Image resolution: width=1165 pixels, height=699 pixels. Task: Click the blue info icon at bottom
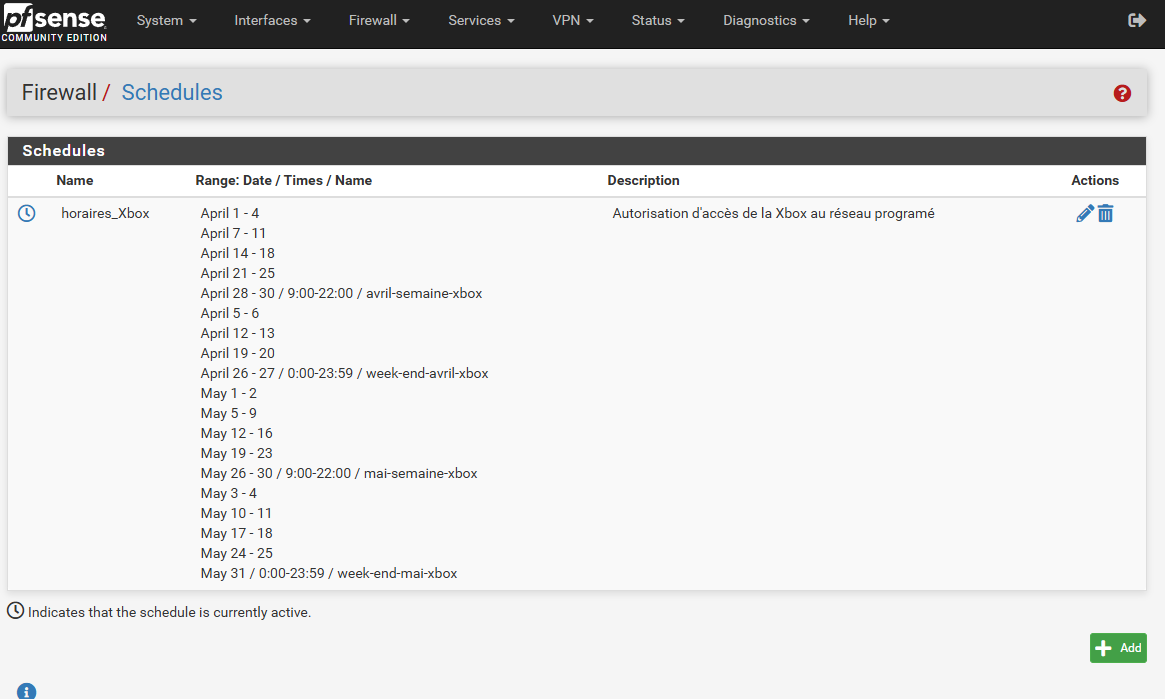point(27,691)
